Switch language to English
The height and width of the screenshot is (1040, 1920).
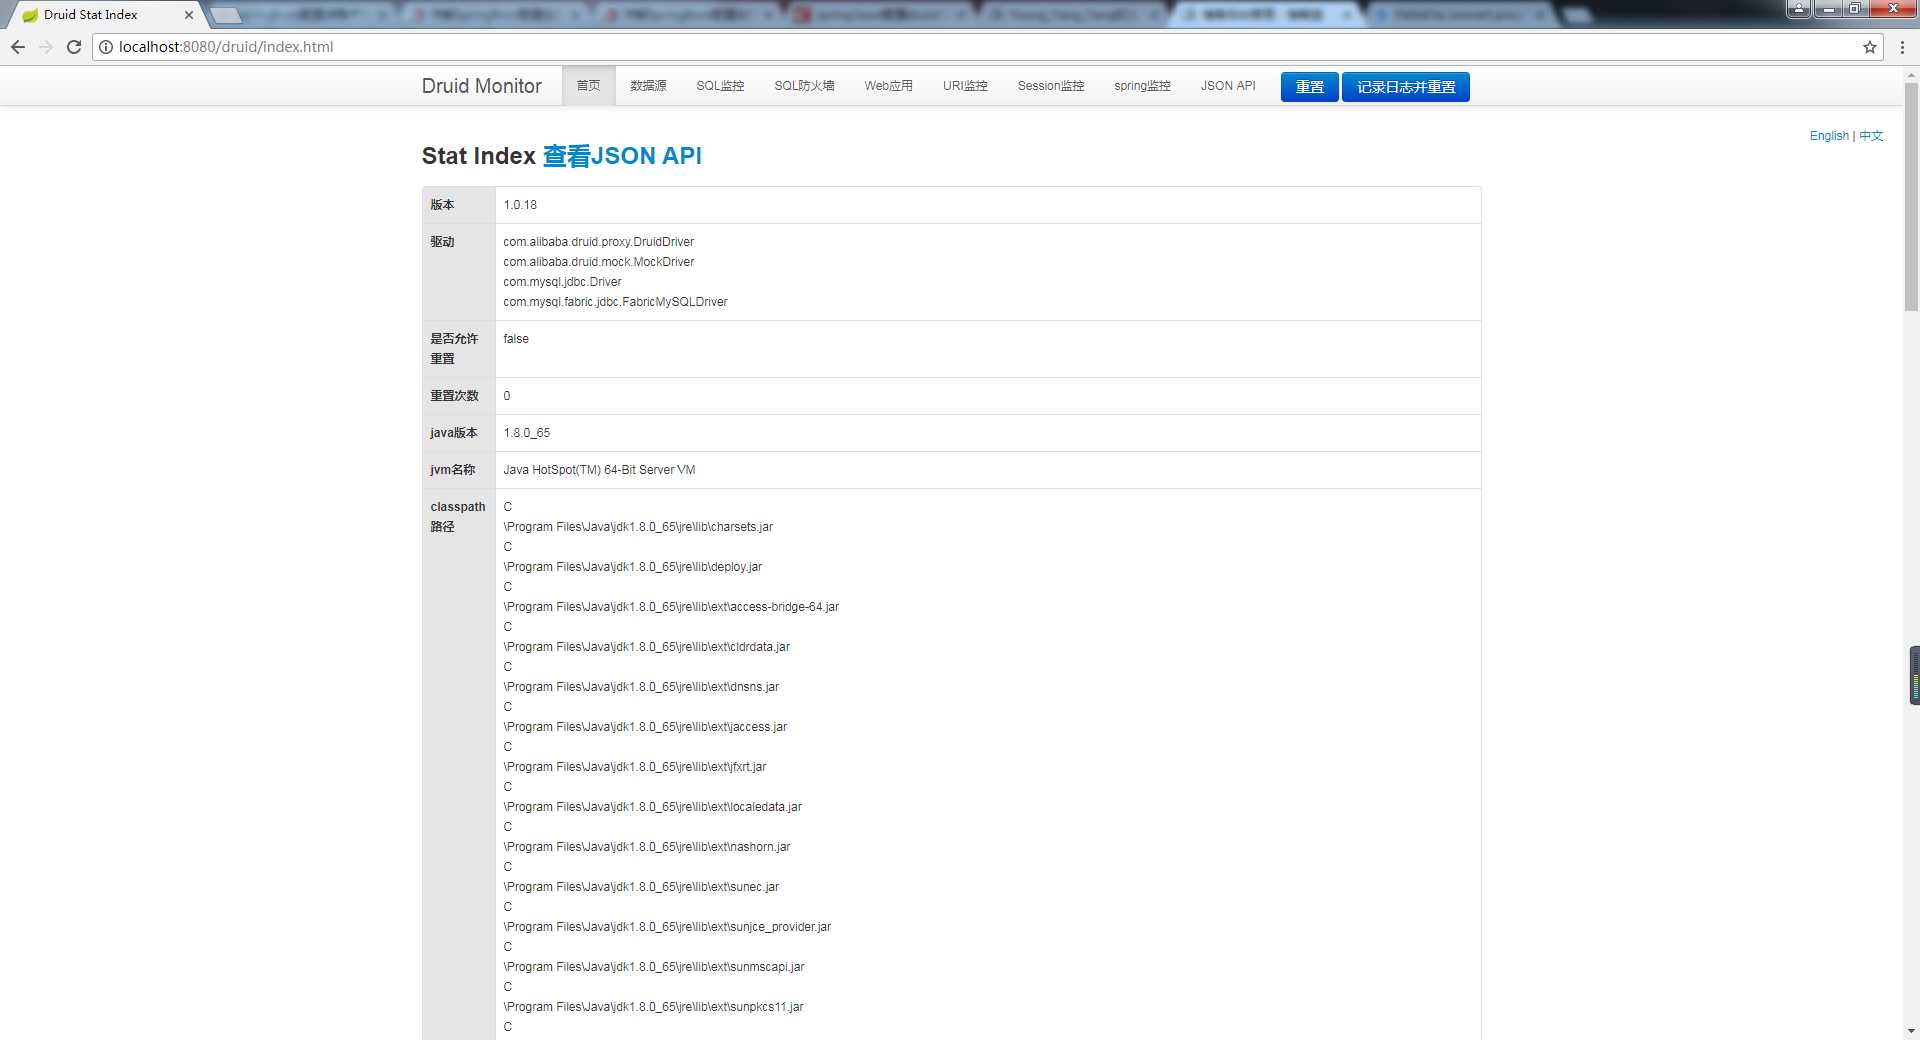(1829, 136)
